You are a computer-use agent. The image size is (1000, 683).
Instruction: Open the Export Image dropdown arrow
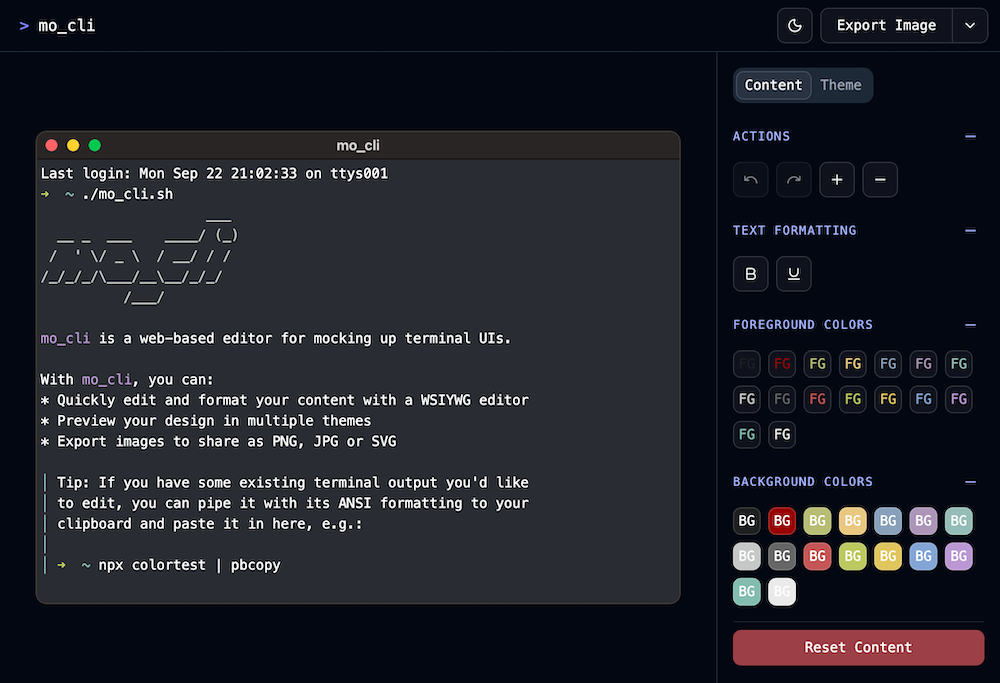coord(969,25)
